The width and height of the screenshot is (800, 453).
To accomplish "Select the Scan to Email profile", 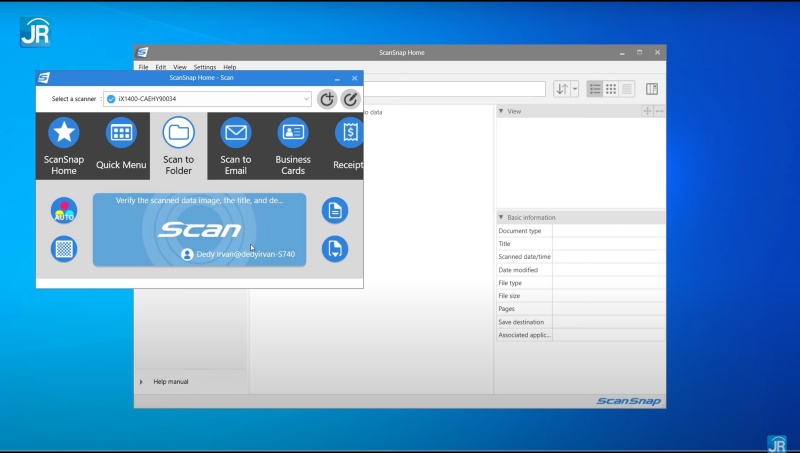I will pyautogui.click(x=236, y=133).
